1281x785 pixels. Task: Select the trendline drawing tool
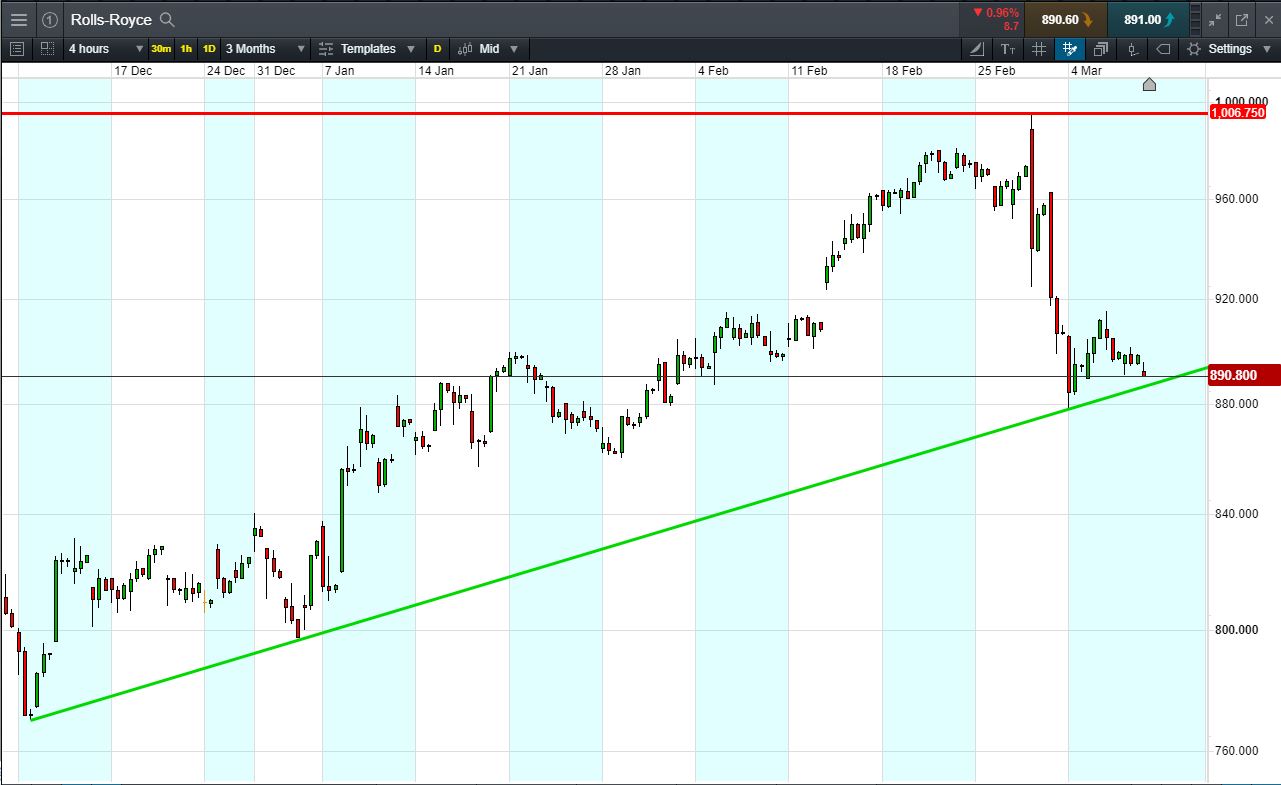point(976,48)
